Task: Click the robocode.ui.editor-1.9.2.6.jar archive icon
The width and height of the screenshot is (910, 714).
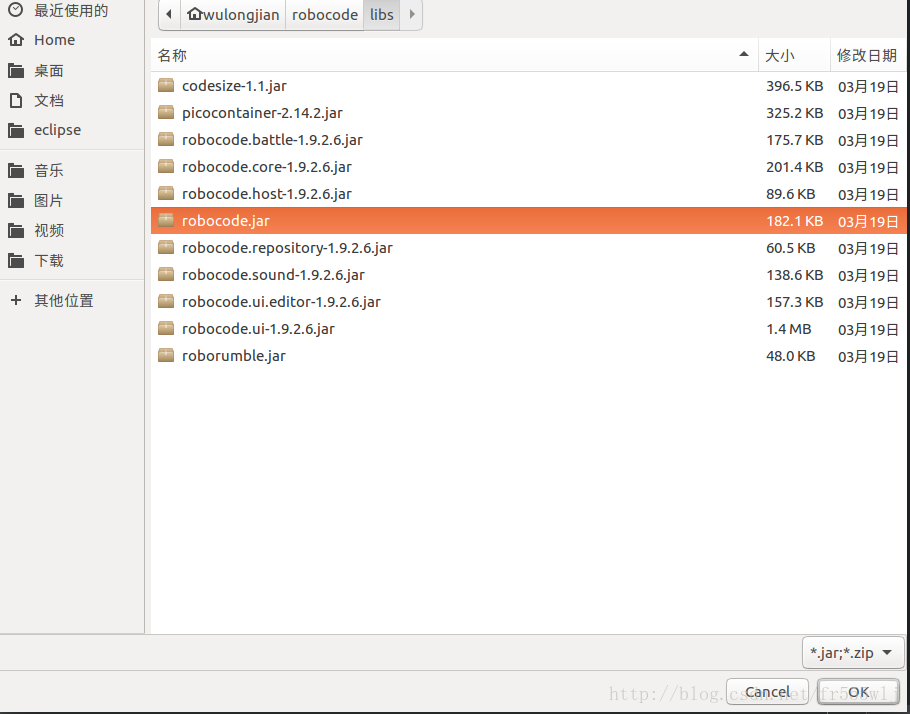Action: click(x=166, y=301)
